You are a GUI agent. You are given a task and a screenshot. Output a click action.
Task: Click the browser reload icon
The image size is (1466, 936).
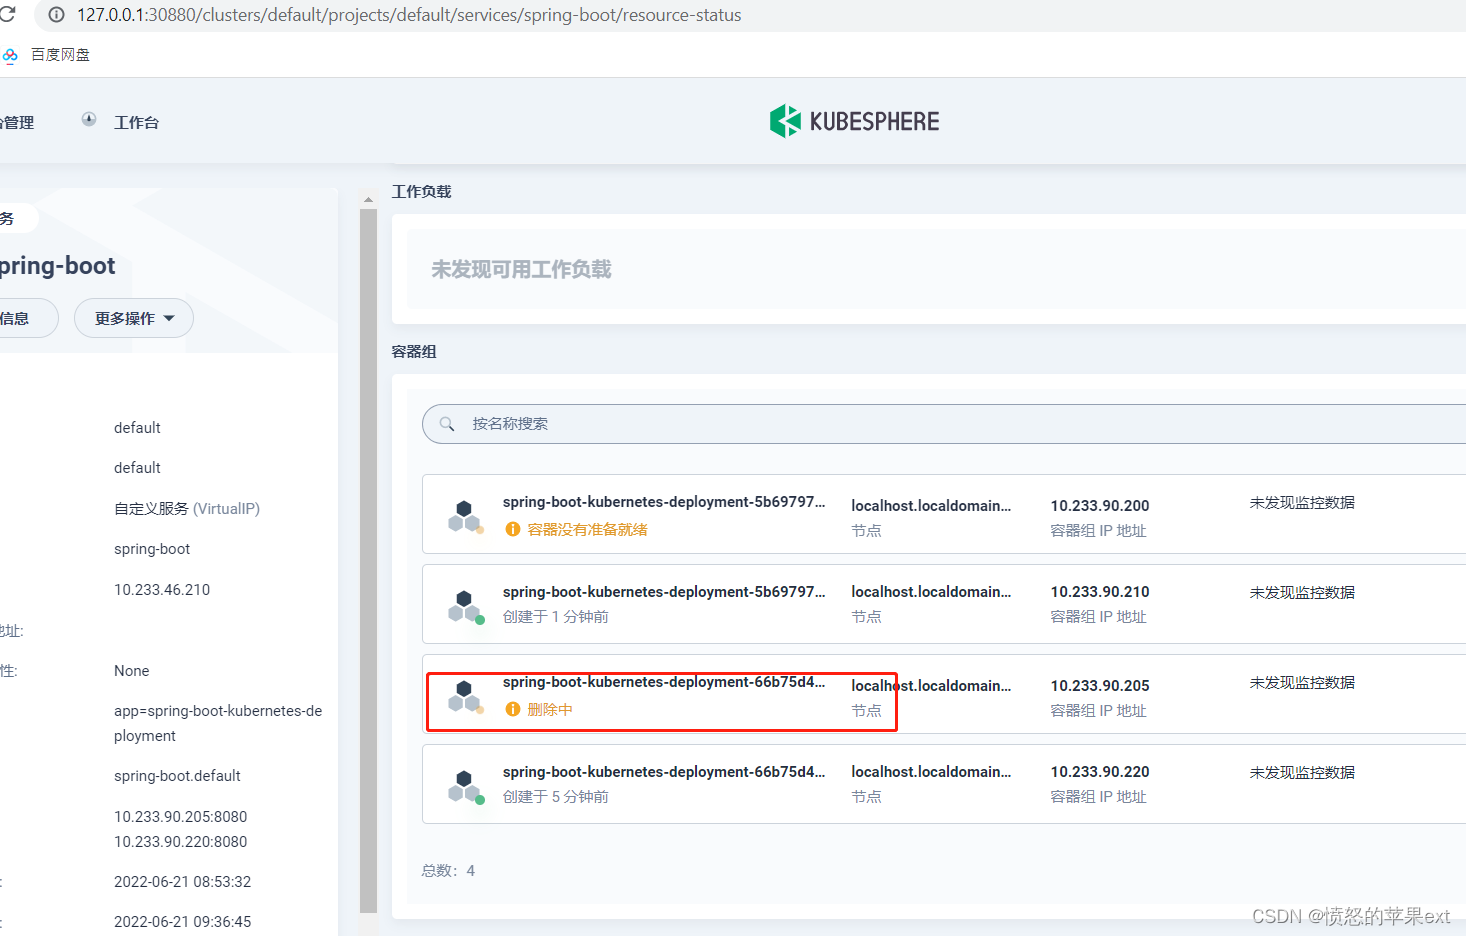8,14
